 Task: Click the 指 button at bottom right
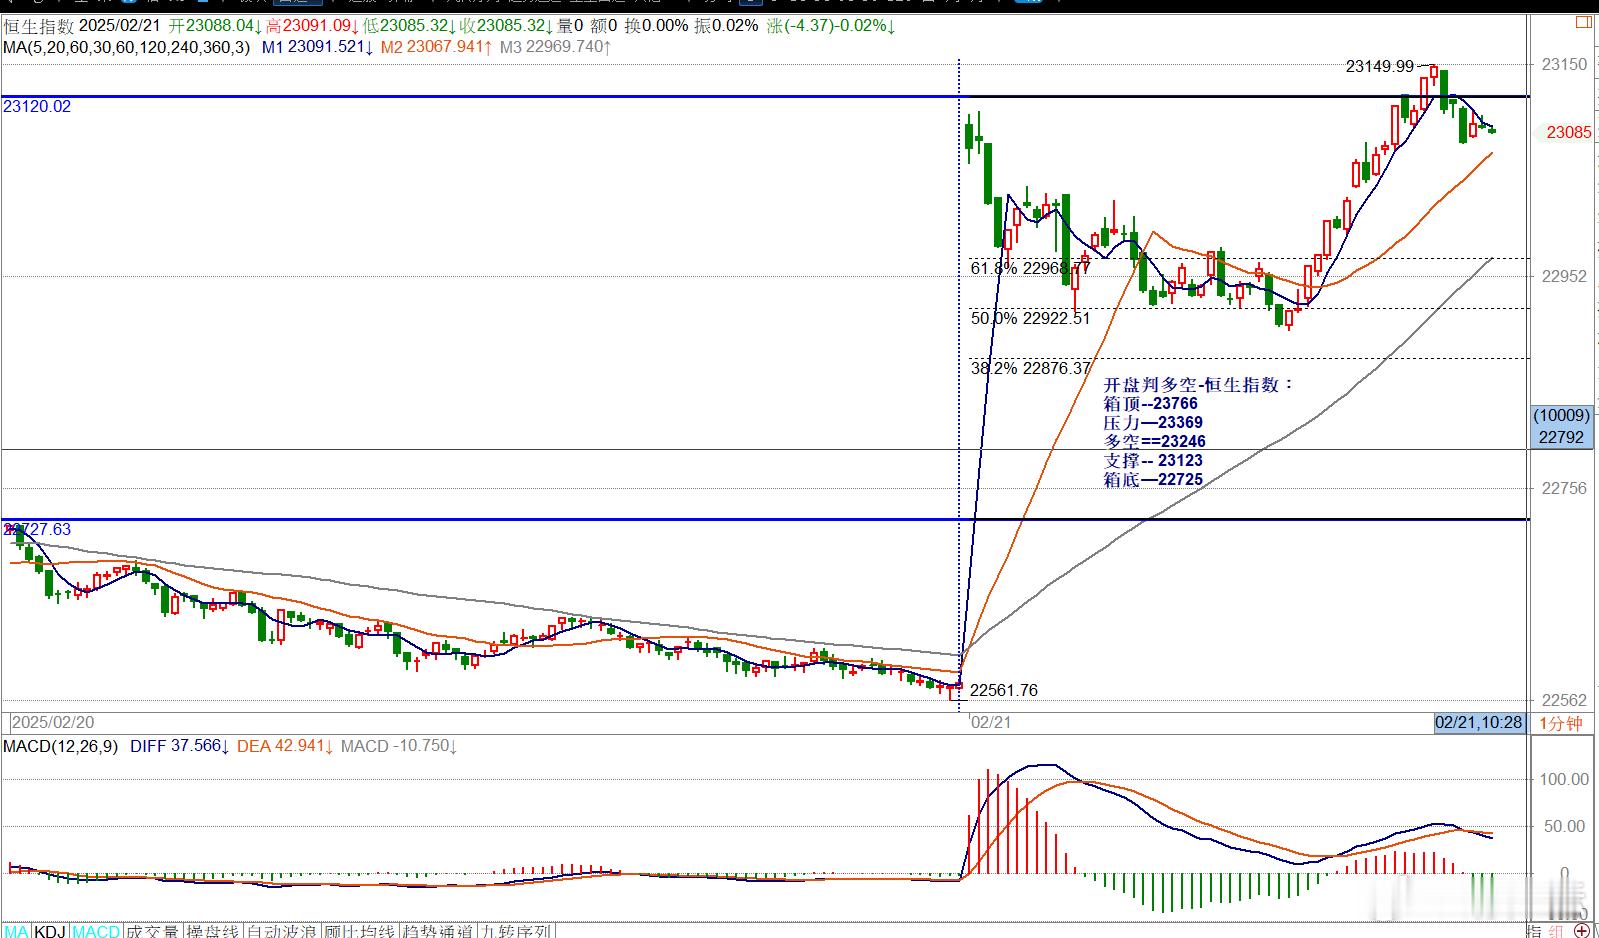1534,931
